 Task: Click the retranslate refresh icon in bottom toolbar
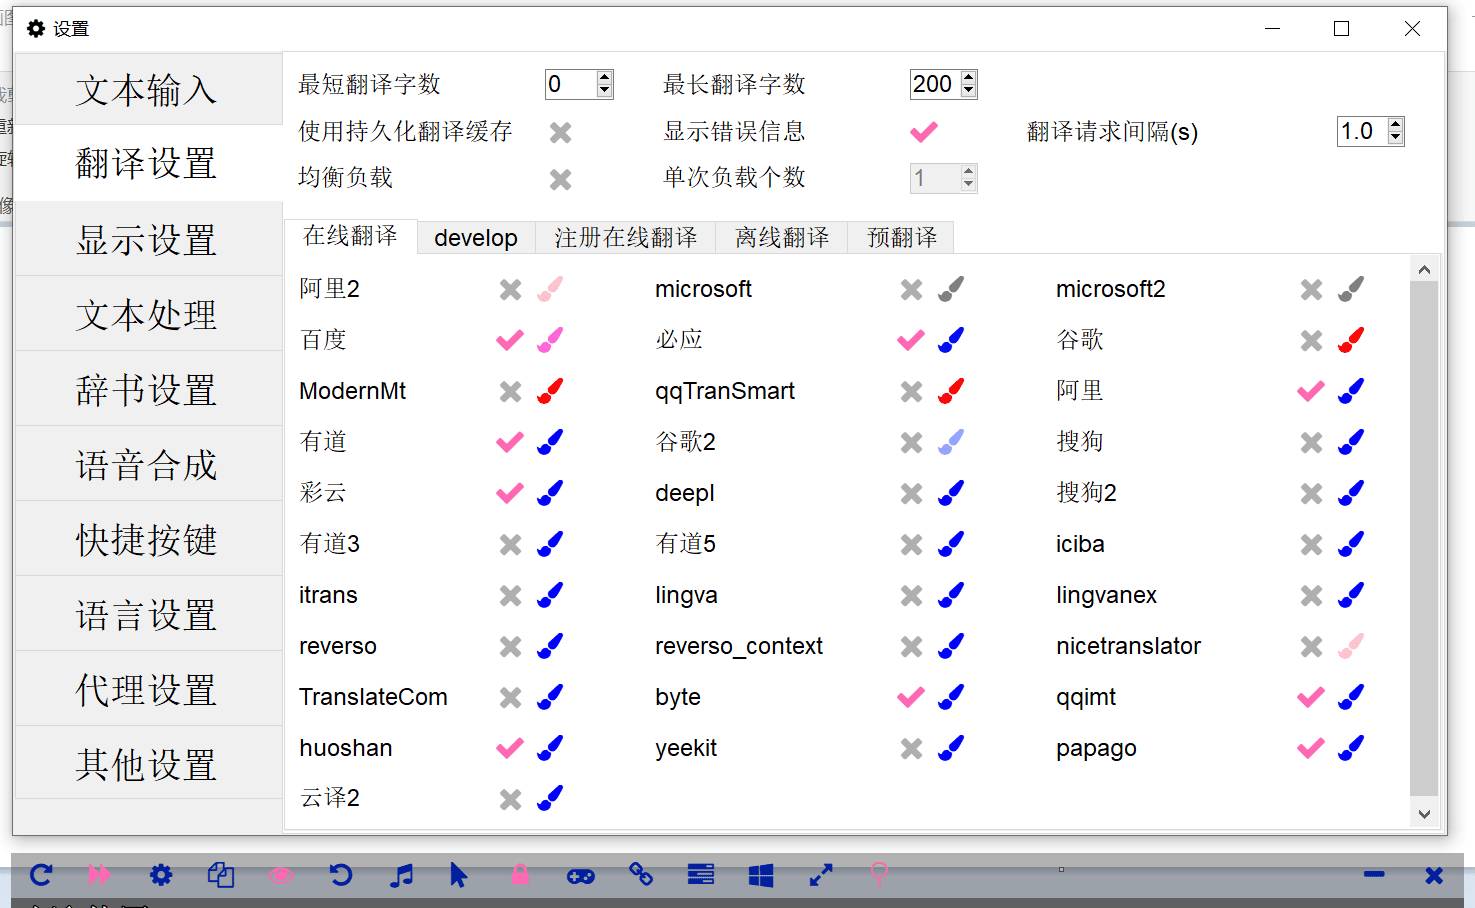(41, 875)
